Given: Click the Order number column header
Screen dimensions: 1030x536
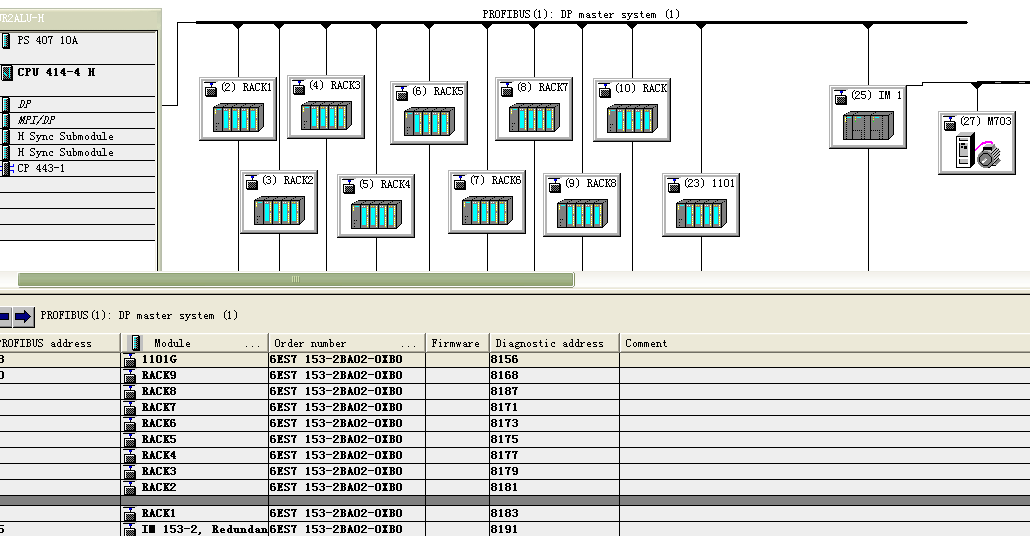Looking at the screenshot, I should 347,343.
